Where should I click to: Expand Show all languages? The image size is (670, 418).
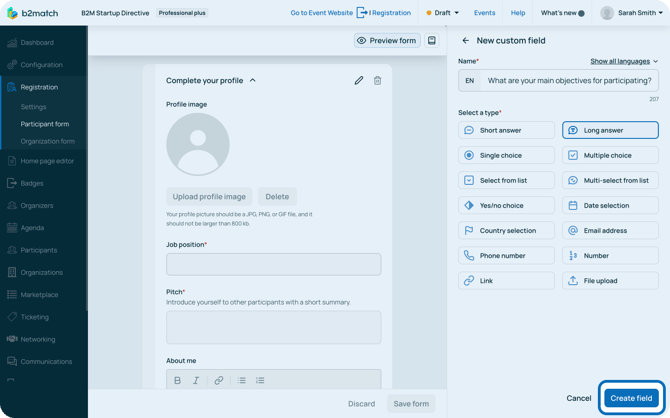click(624, 62)
